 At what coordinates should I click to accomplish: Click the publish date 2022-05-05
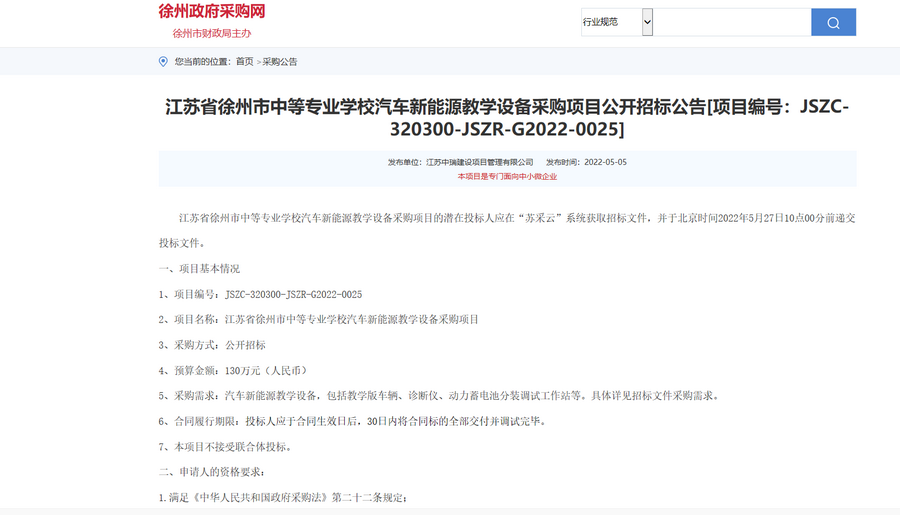[x=605, y=162]
